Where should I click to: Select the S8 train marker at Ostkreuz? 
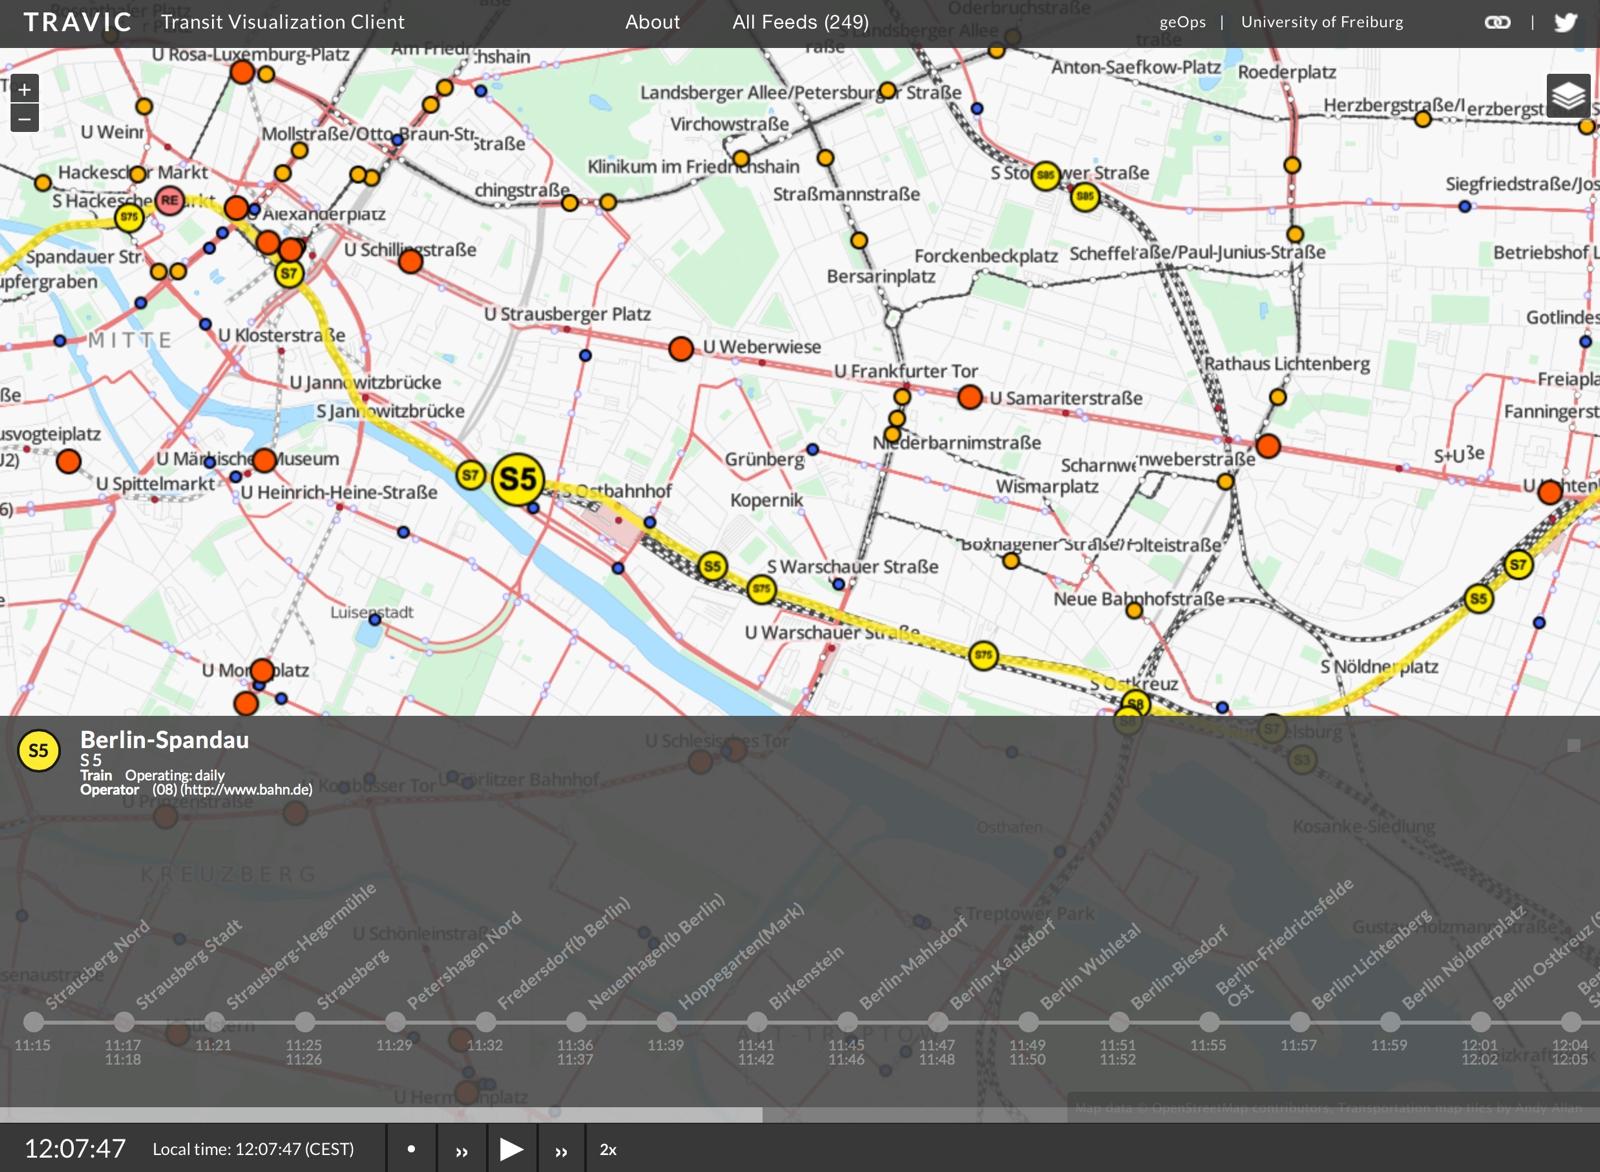coord(1135,704)
